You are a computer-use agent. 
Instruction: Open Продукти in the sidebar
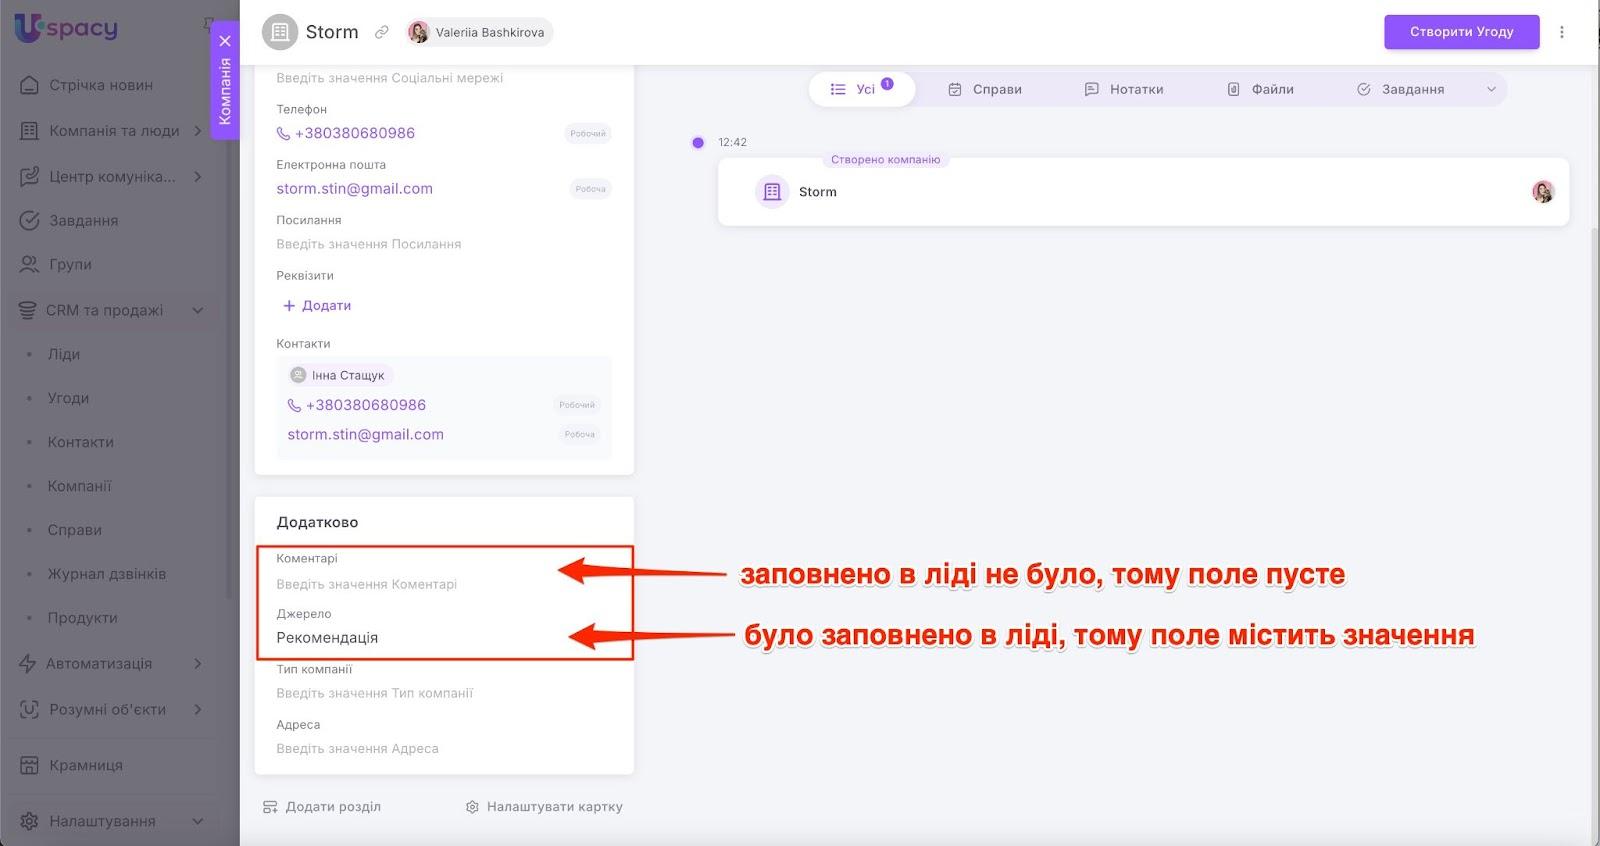coord(83,618)
